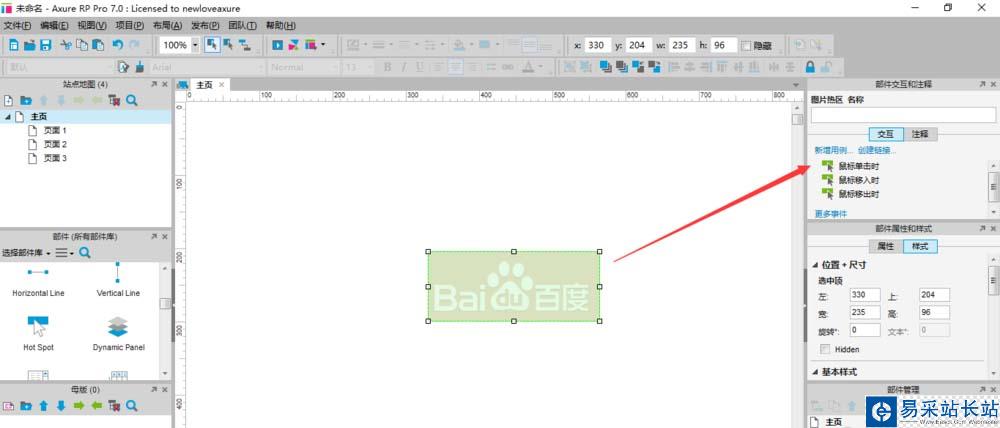Send the widget to back
This screenshot has width=1000, height=428.
coord(622,66)
